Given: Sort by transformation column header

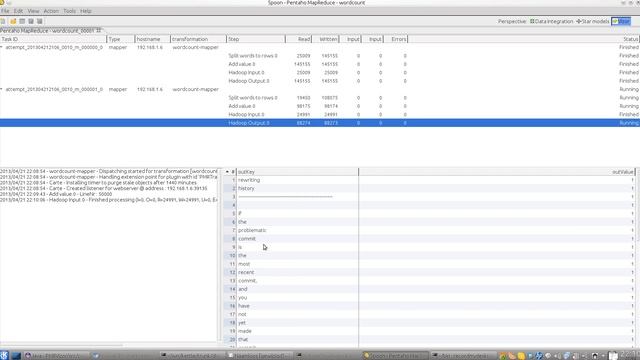Looking at the screenshot, I should 198,39.
